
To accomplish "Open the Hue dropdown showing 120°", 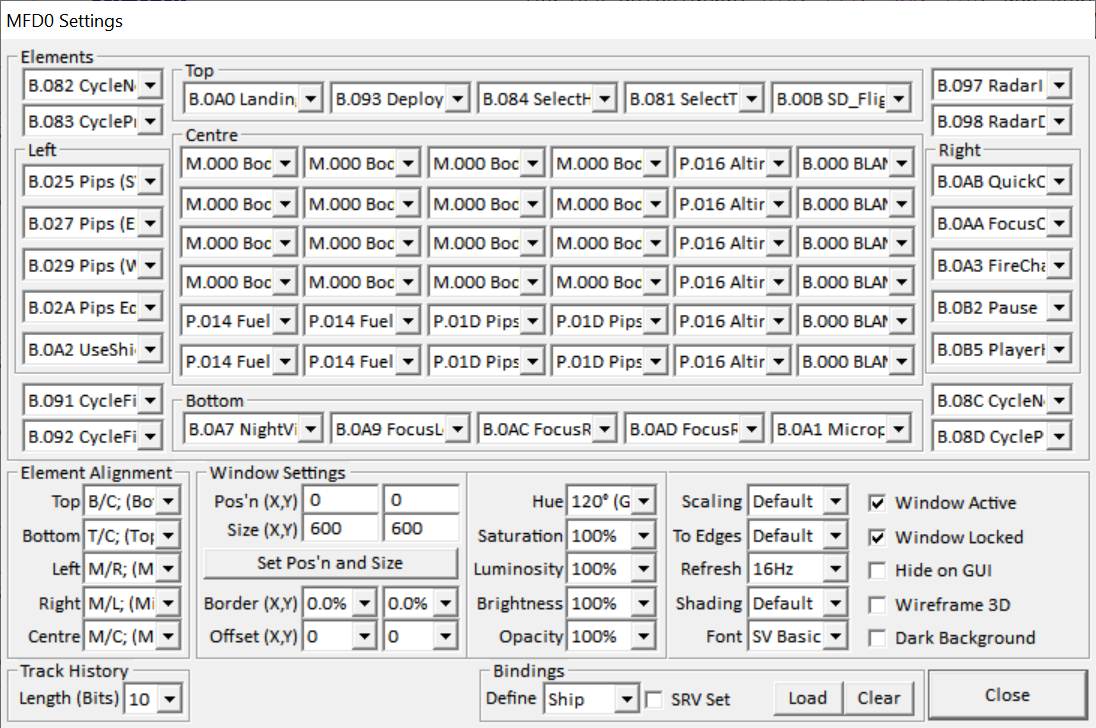I will tap(611, 501).
